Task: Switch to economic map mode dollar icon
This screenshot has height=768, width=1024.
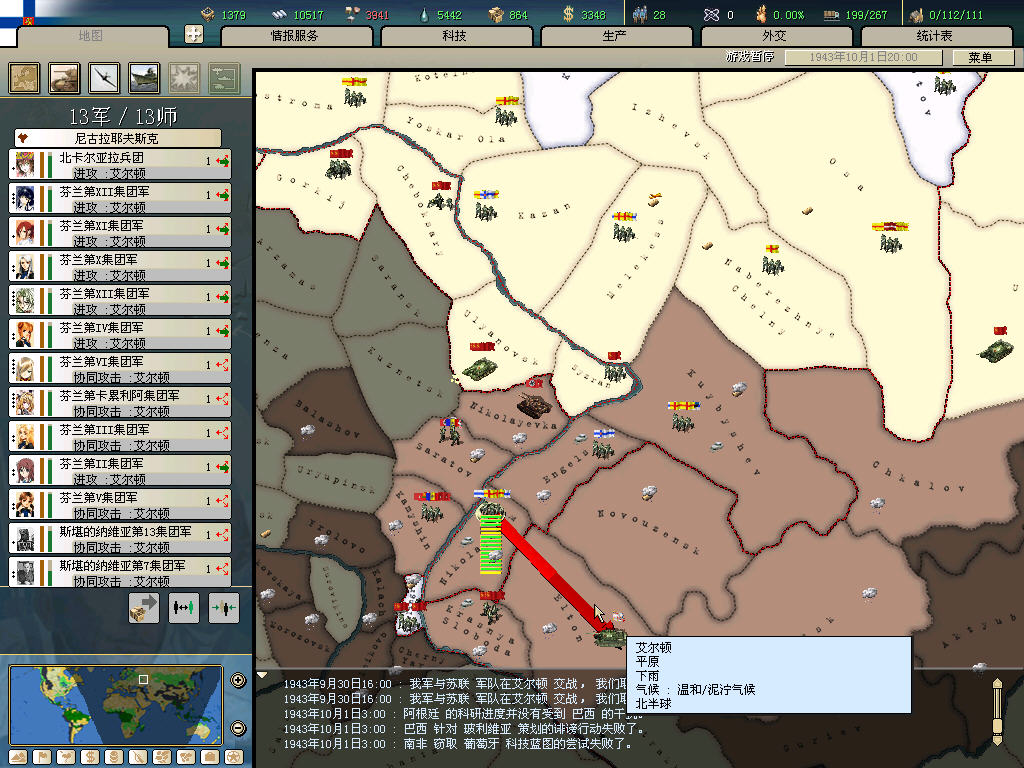Action: coord(91,757)
